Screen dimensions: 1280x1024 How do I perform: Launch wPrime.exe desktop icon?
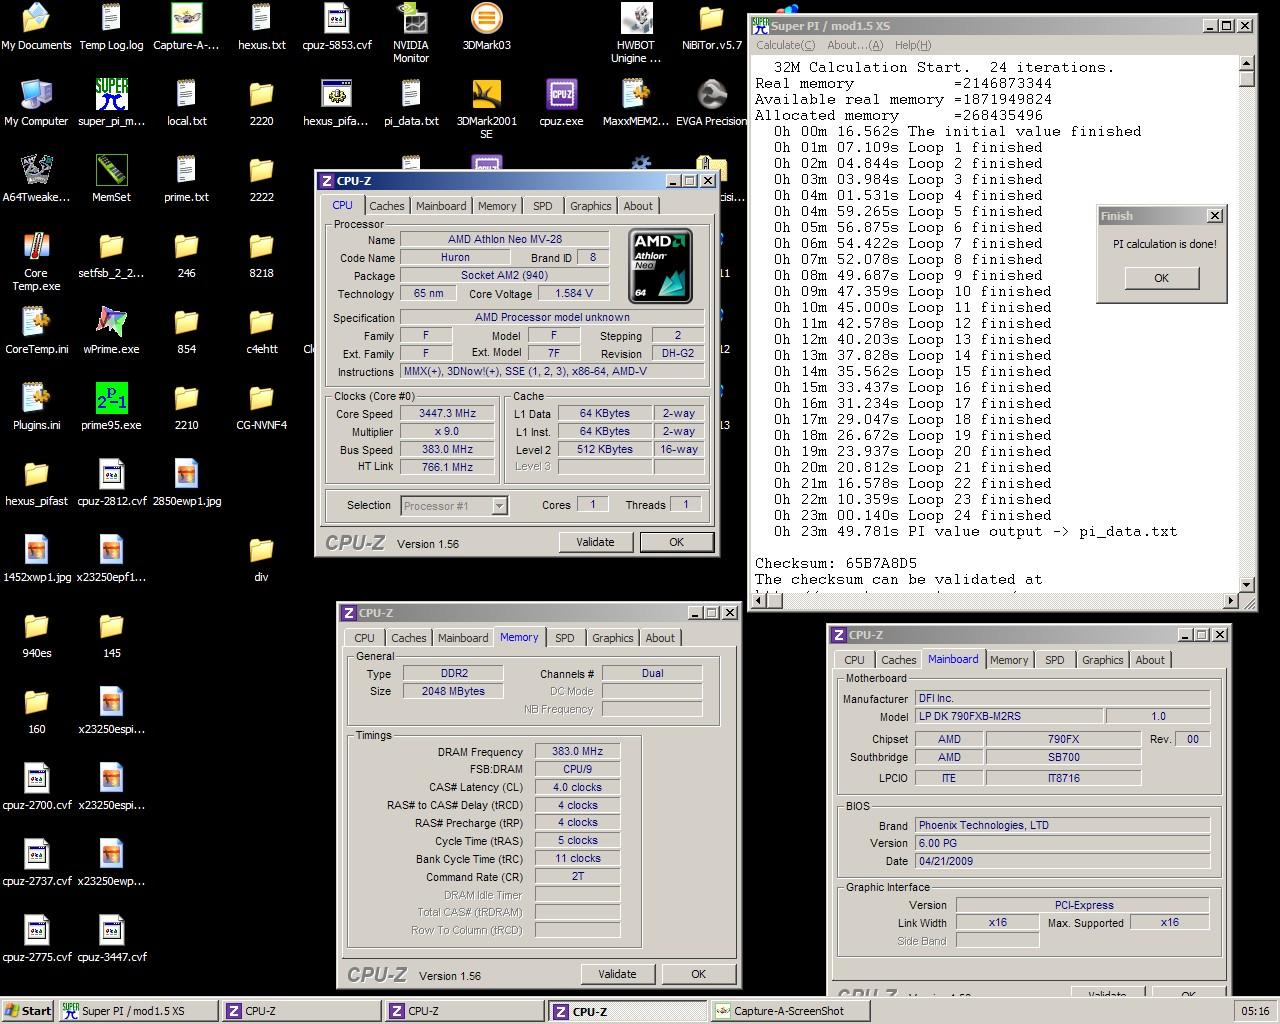pyautogui.click(x=111, y=332)
